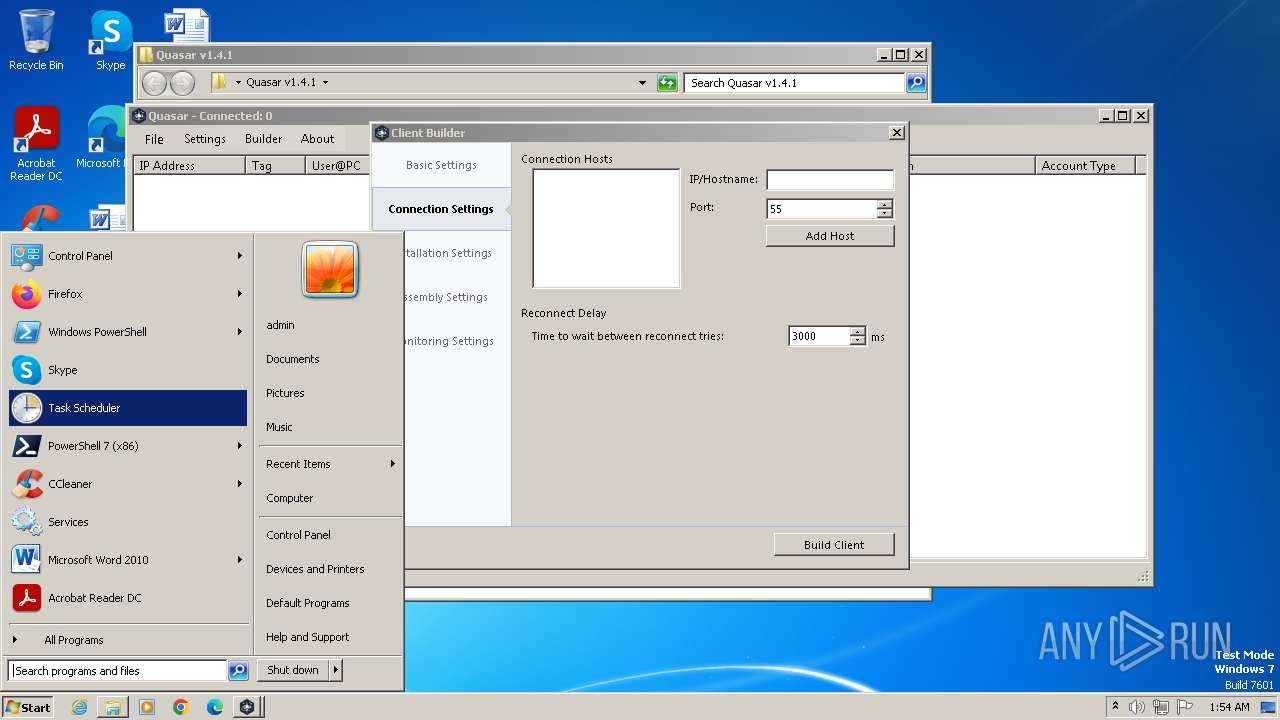Viewport: 1280px width, 720px height.
Task: Select Connection Settings tab
Action: 441,209
